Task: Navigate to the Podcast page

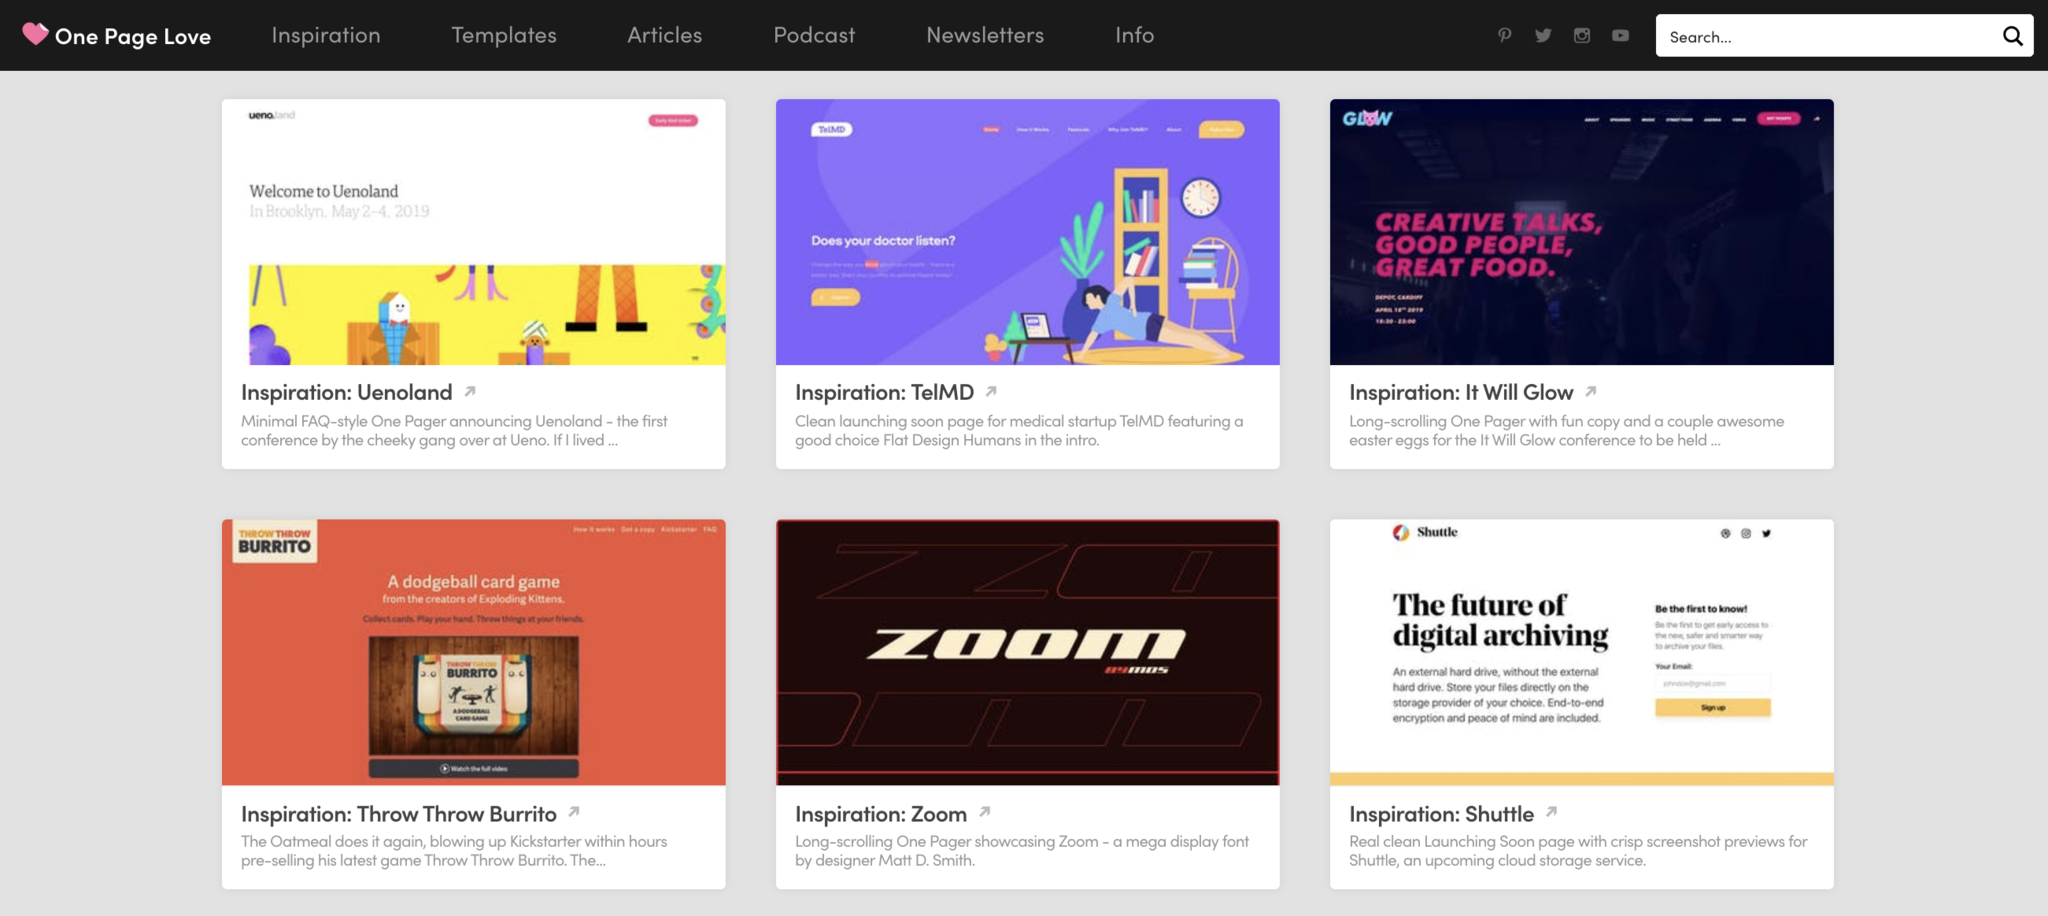Action: tap(814, 35)
